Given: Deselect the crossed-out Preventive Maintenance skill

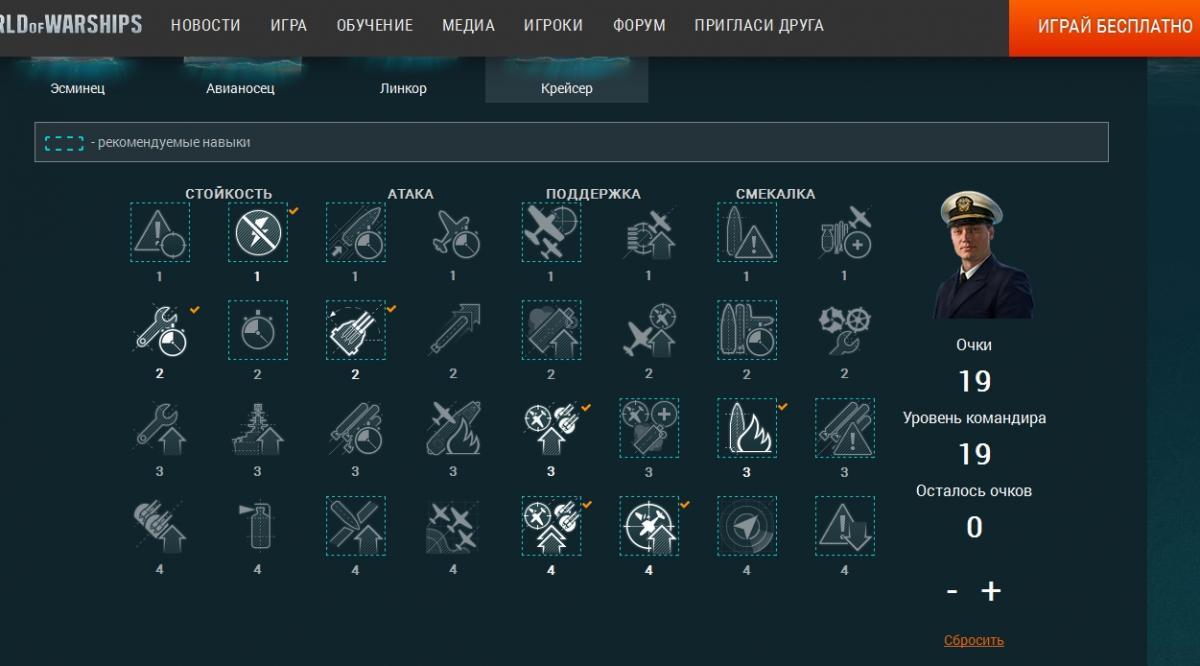Looking at the screenshot, I should point(258,233).
